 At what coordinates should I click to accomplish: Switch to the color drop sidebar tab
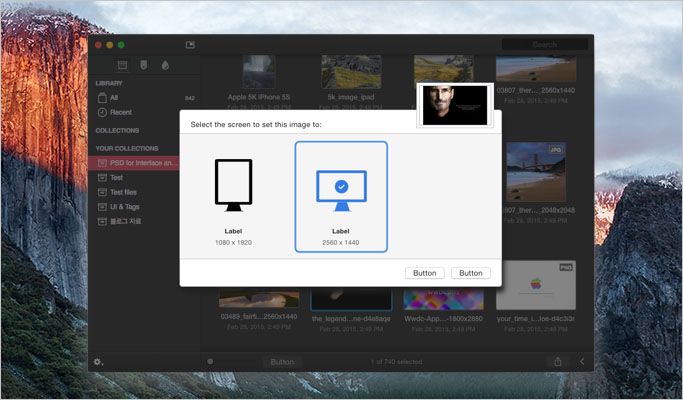[165, 65]
